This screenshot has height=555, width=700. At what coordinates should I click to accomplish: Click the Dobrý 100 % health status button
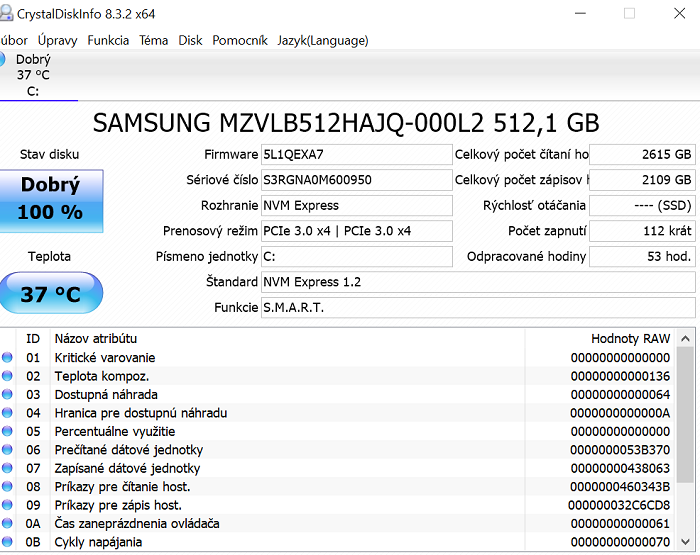(x=51, y=201)
